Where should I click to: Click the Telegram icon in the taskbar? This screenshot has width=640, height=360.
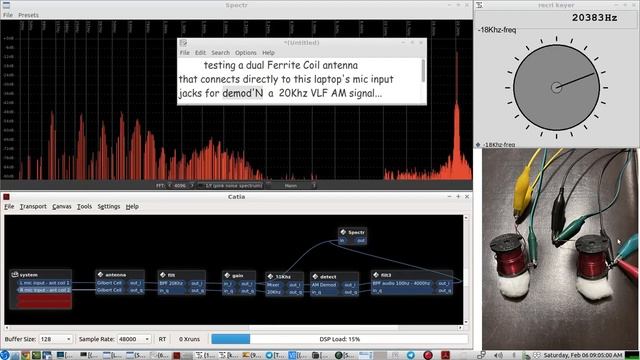[x=411, y=356]
